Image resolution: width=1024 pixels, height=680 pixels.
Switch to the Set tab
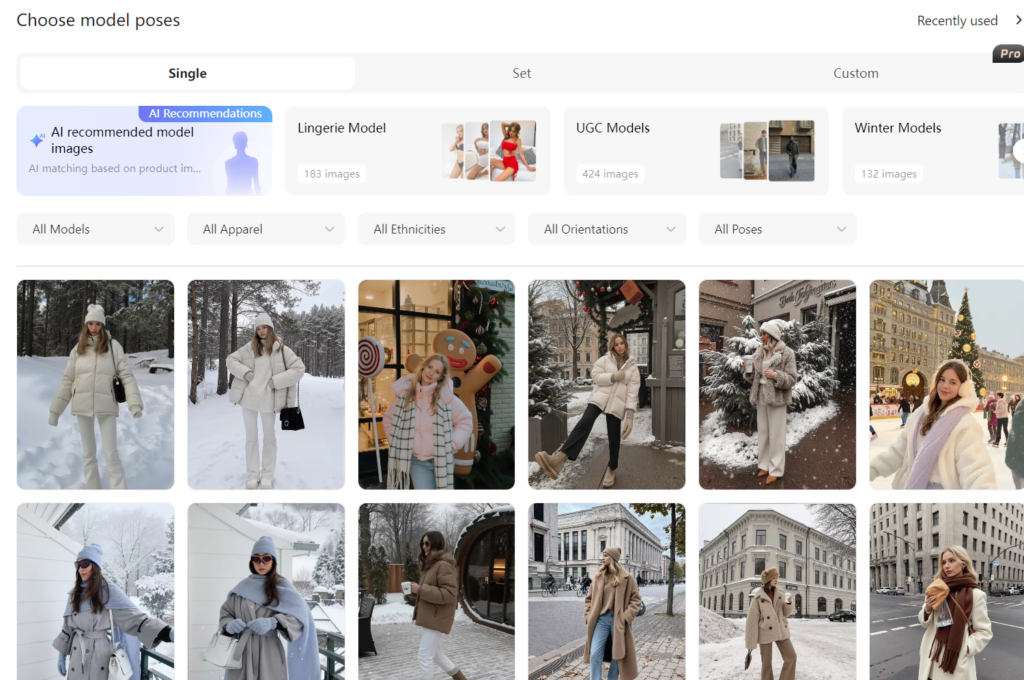(x=522, y=73)
